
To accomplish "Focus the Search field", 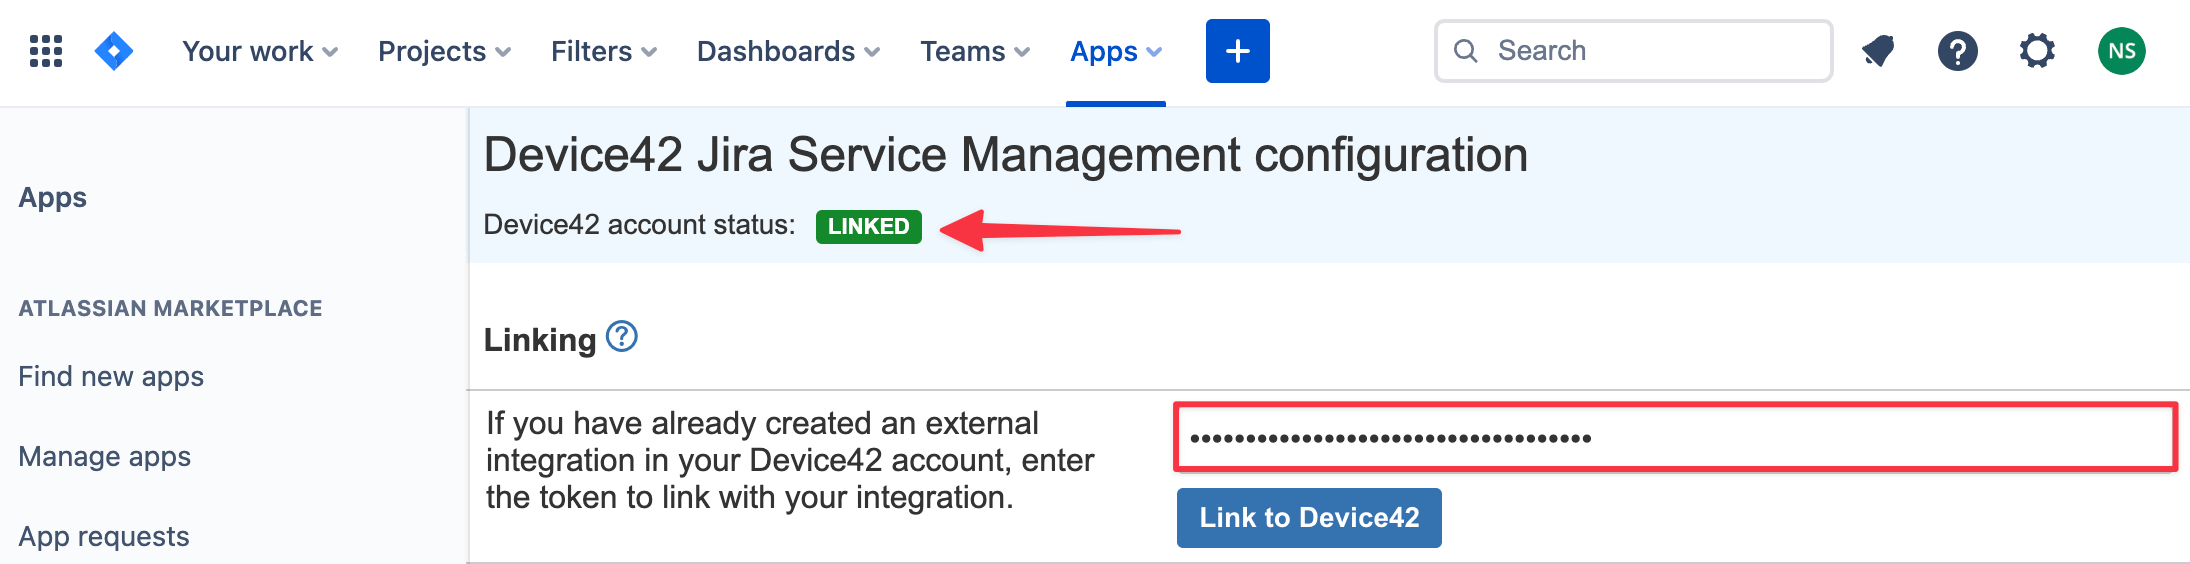I will 1634,51.
